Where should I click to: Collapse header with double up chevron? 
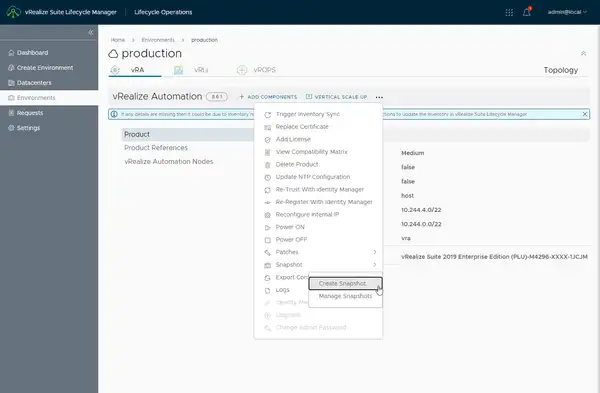(x=583, y=53)
